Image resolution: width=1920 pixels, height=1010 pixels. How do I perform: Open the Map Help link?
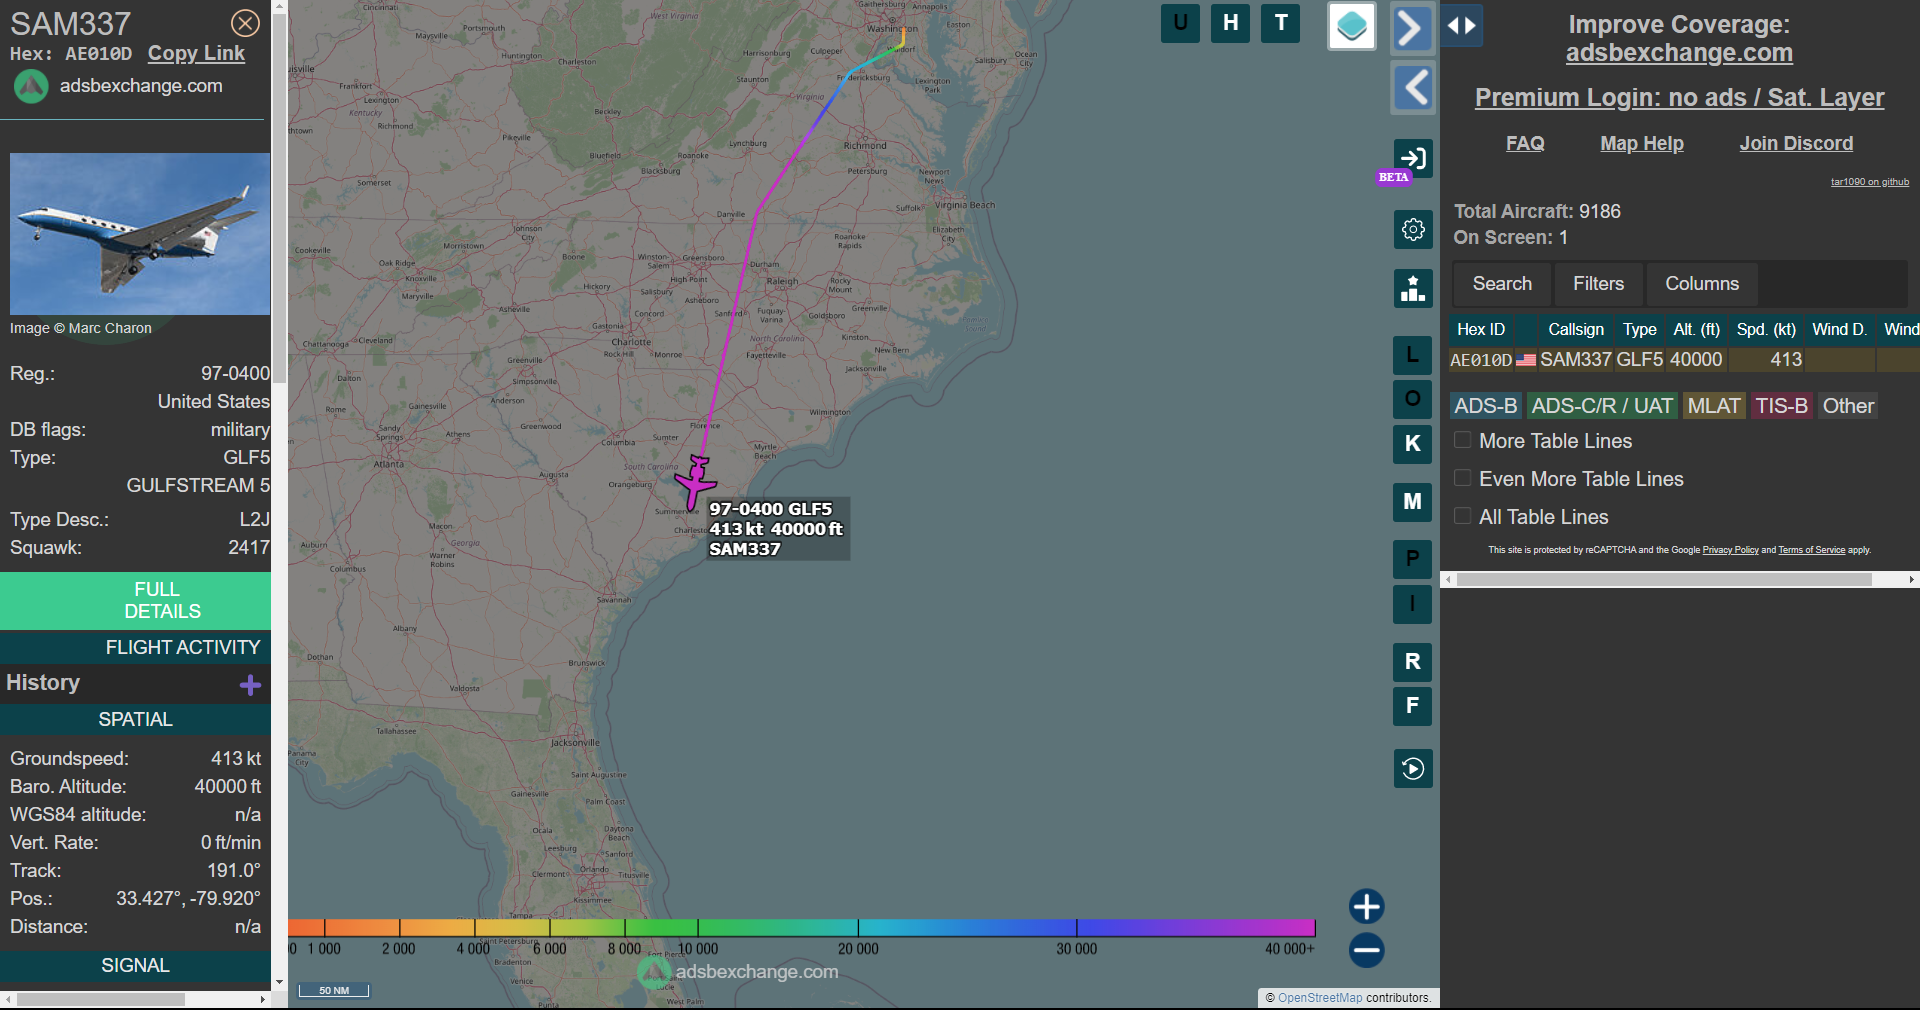(1642, 143)
